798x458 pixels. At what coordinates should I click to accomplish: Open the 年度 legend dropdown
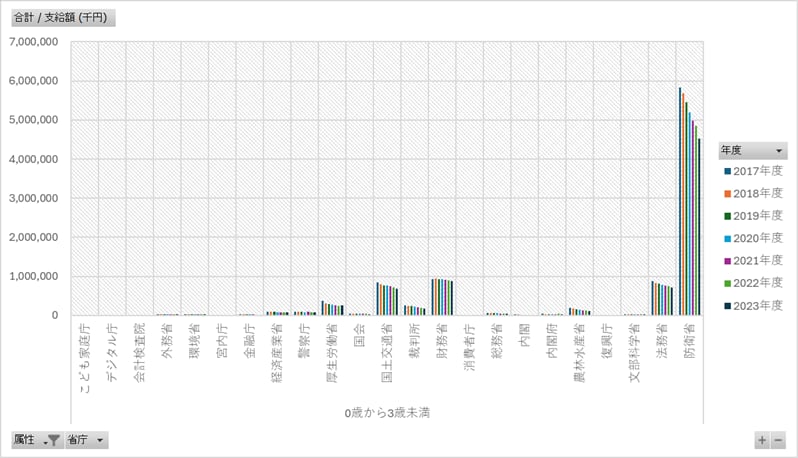pos(753,151)
